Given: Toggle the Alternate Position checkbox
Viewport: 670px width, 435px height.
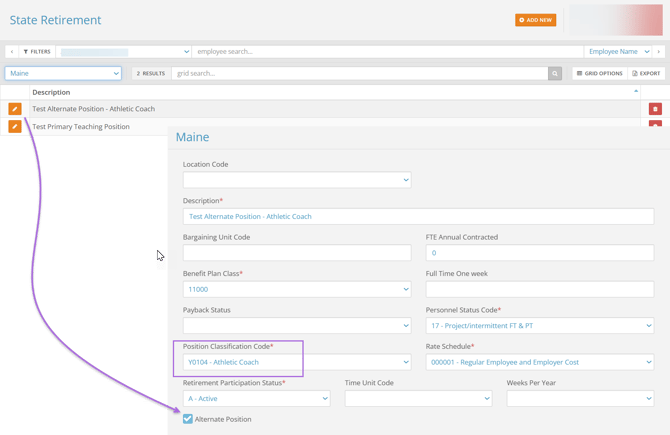Looking at the screenshot, I should 188,419.
